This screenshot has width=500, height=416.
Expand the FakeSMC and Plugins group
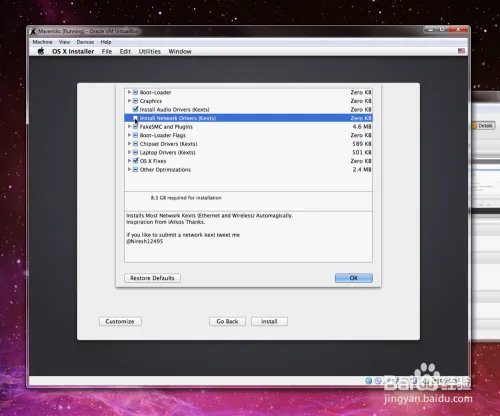tap(129, 127)
